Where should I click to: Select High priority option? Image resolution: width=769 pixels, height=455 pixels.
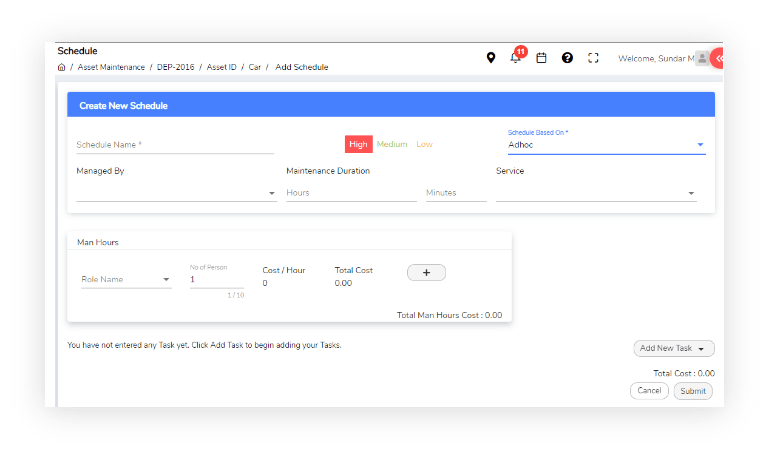click(358, 144)
